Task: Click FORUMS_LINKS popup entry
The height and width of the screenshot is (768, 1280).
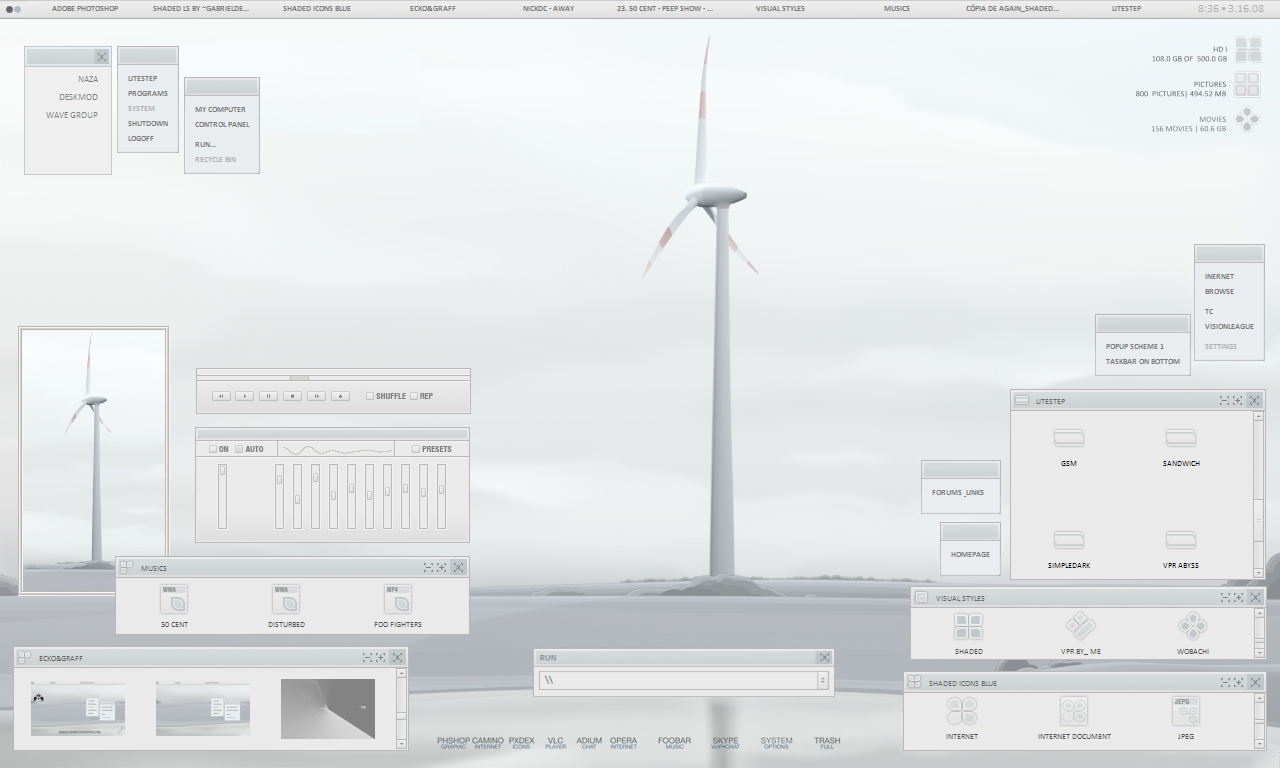Action: point(958,491)
